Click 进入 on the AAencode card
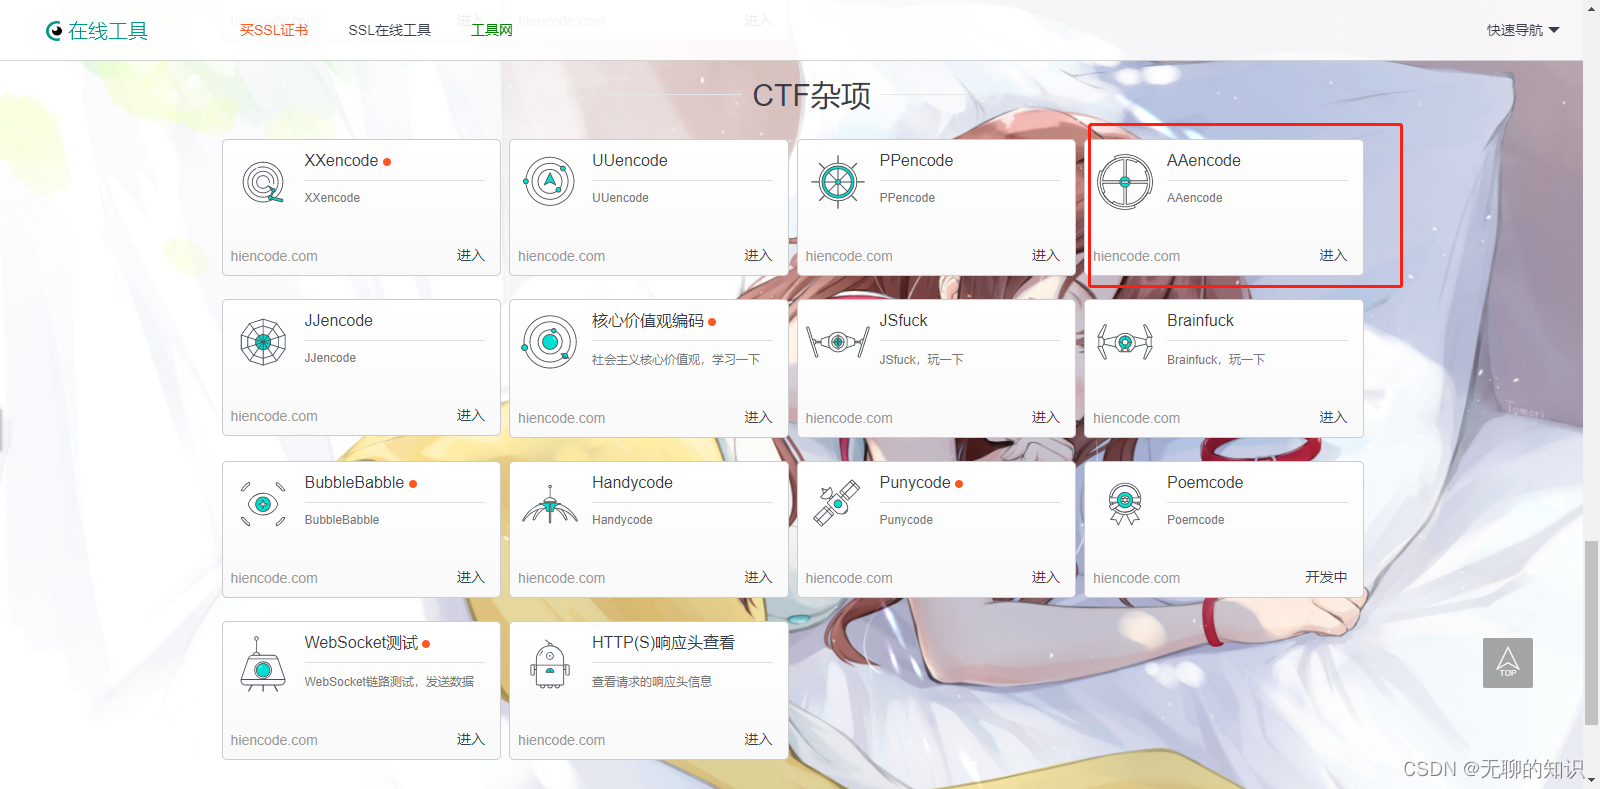The image size is (1600, 789). tap(1333, 255)
